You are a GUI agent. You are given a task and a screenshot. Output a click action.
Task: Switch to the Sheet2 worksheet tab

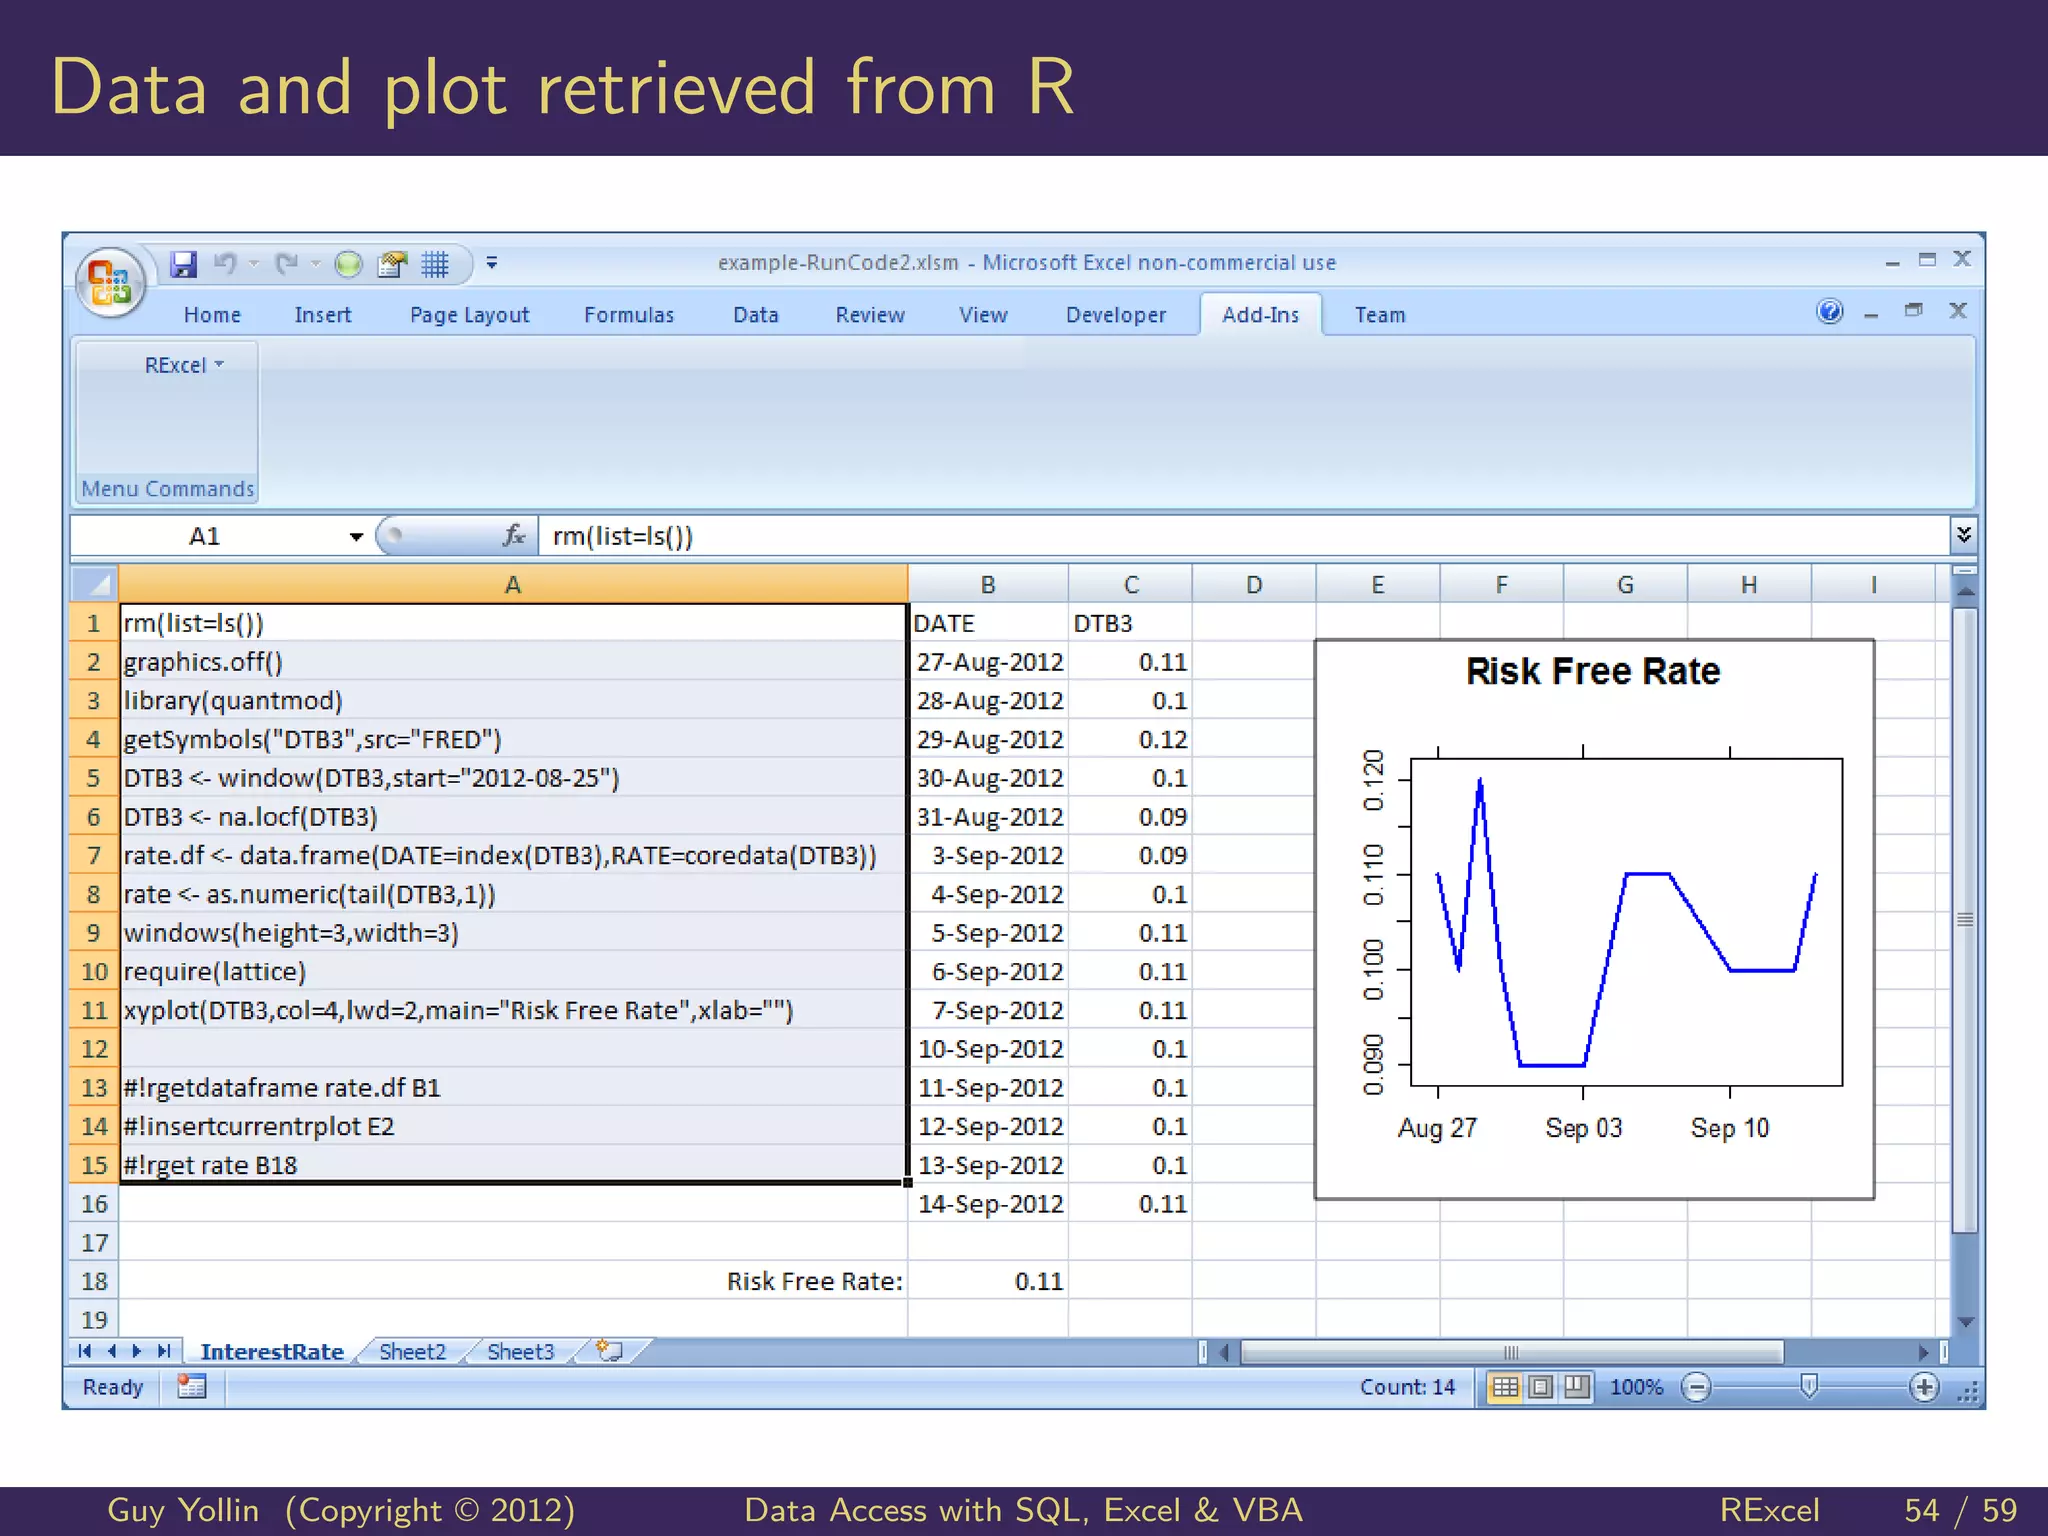[412, 1352]
